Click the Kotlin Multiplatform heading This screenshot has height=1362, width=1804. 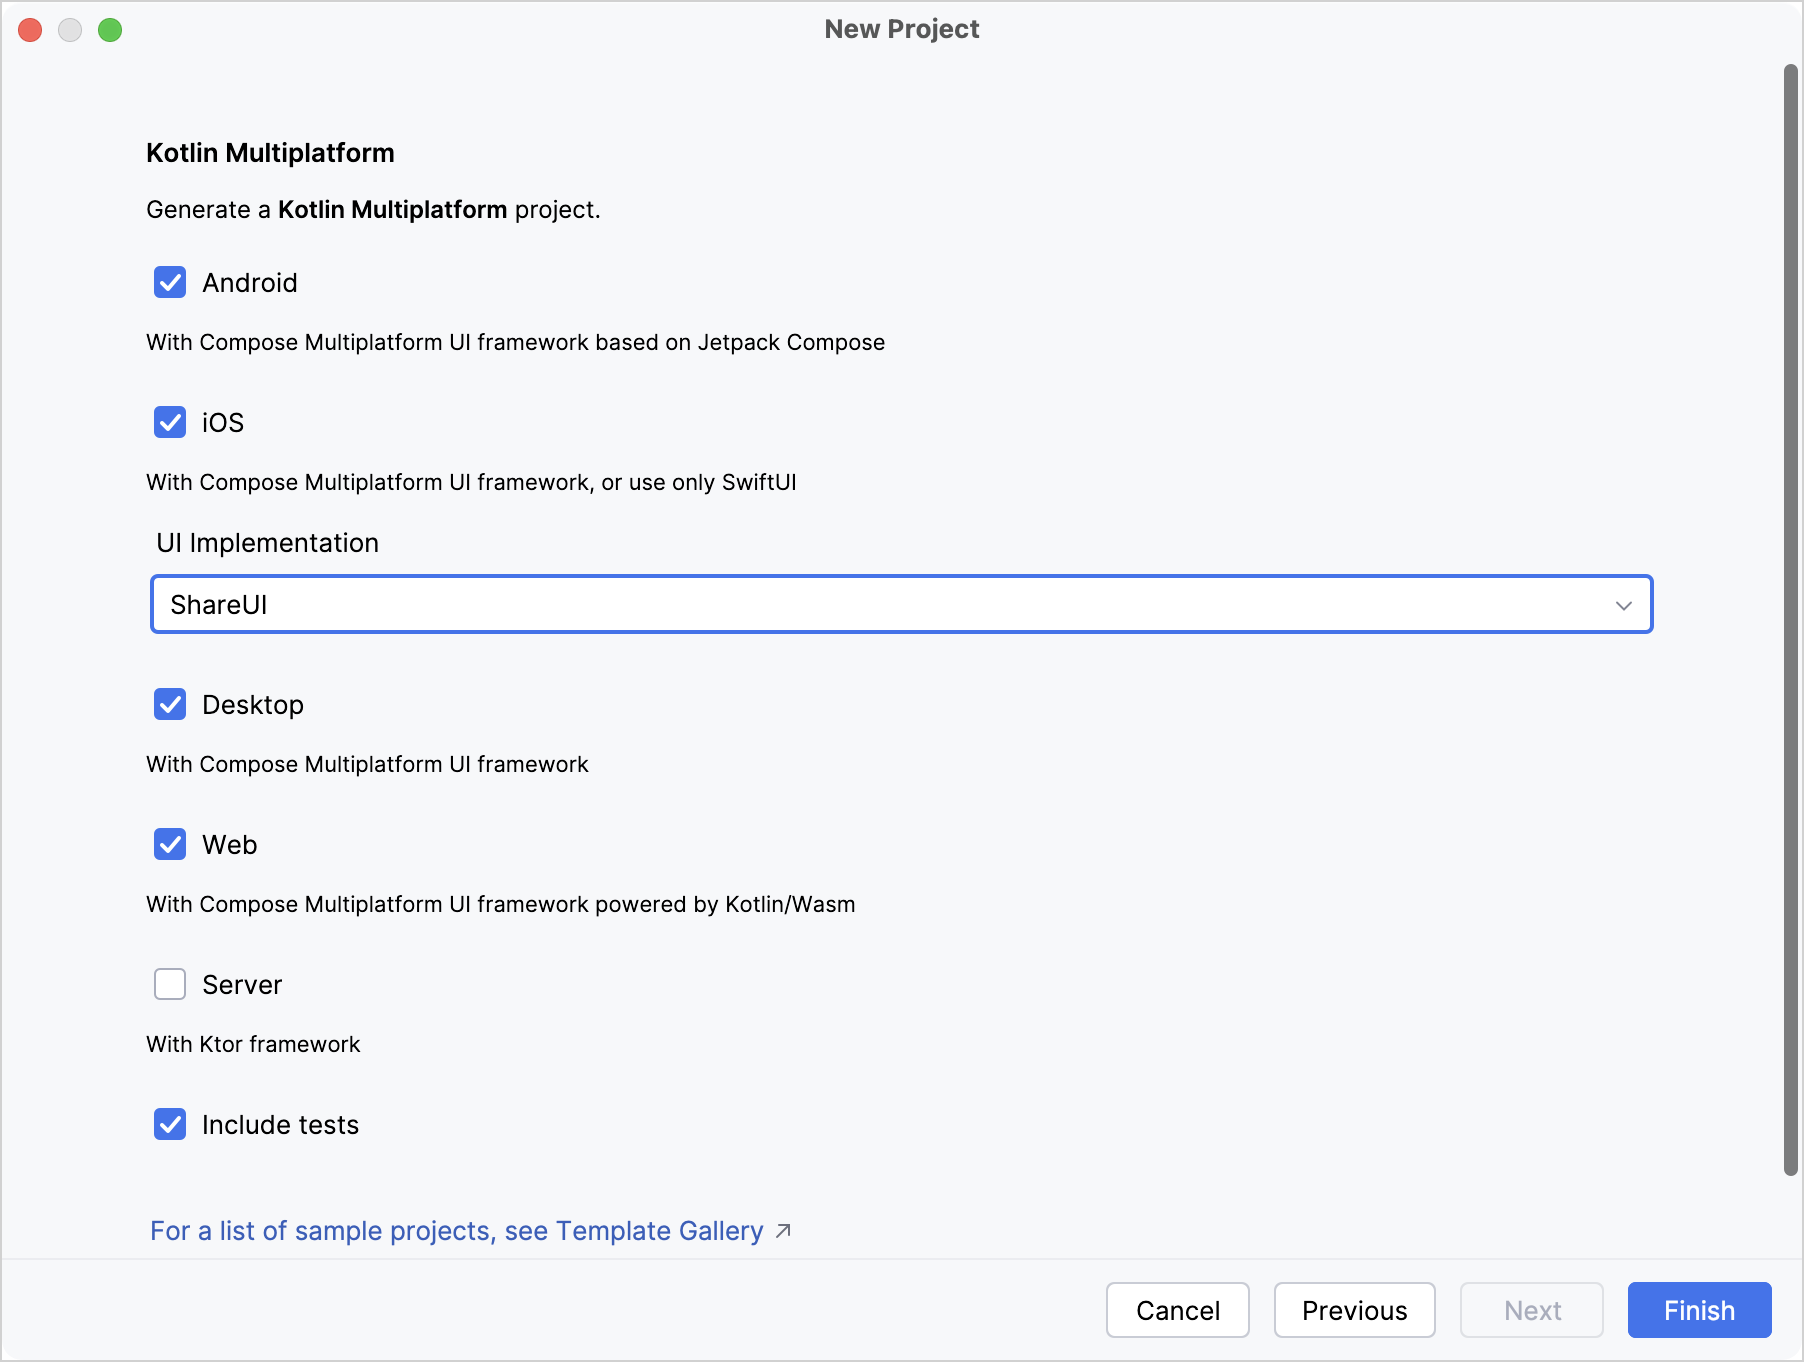(x=270, y=152)
